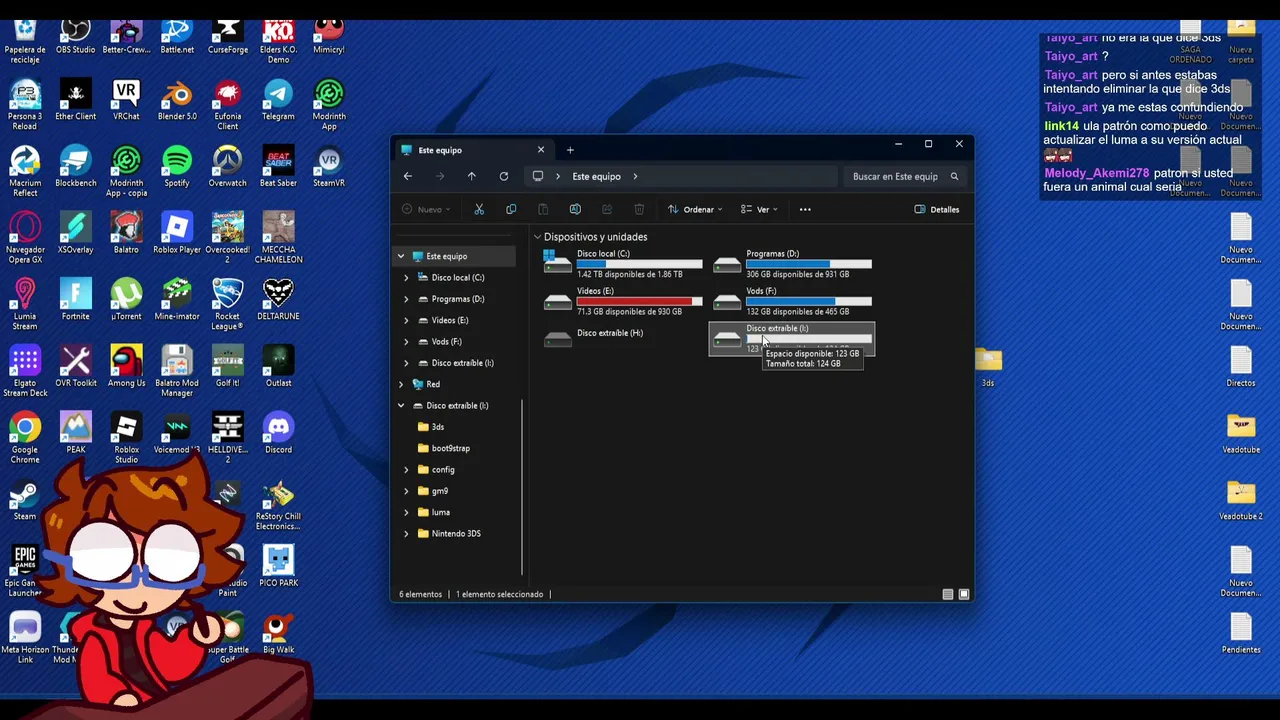Click Este equipo in the address breadcrumb

(597, 176)
